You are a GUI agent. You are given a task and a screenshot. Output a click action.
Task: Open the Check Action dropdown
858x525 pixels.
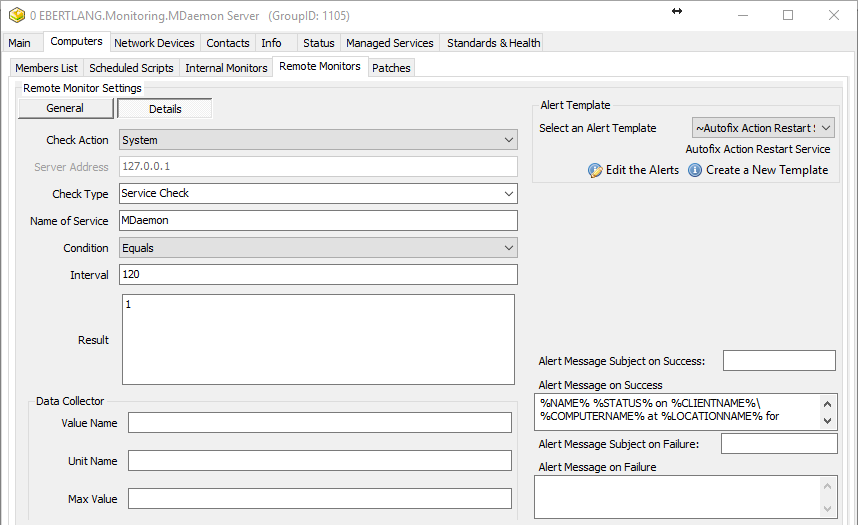pyautogui.click(x=318, y=140)
